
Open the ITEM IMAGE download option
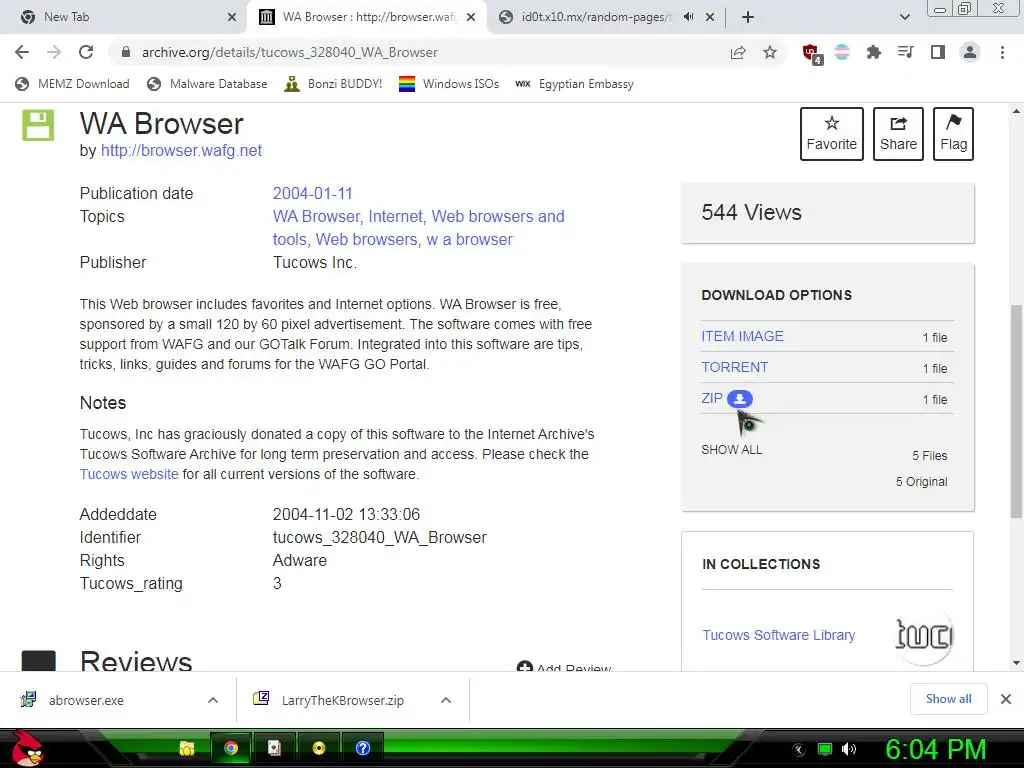(x=742, y=336)
